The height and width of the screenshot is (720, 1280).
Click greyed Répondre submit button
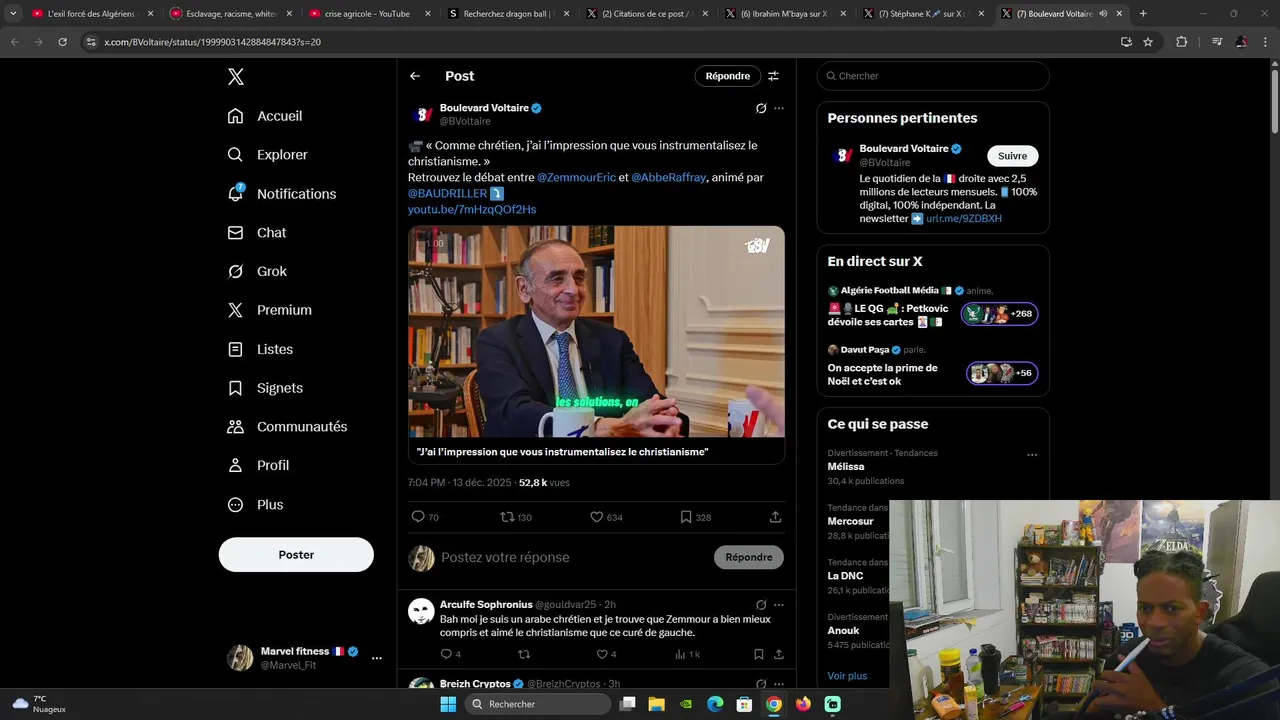coord(749,558)
